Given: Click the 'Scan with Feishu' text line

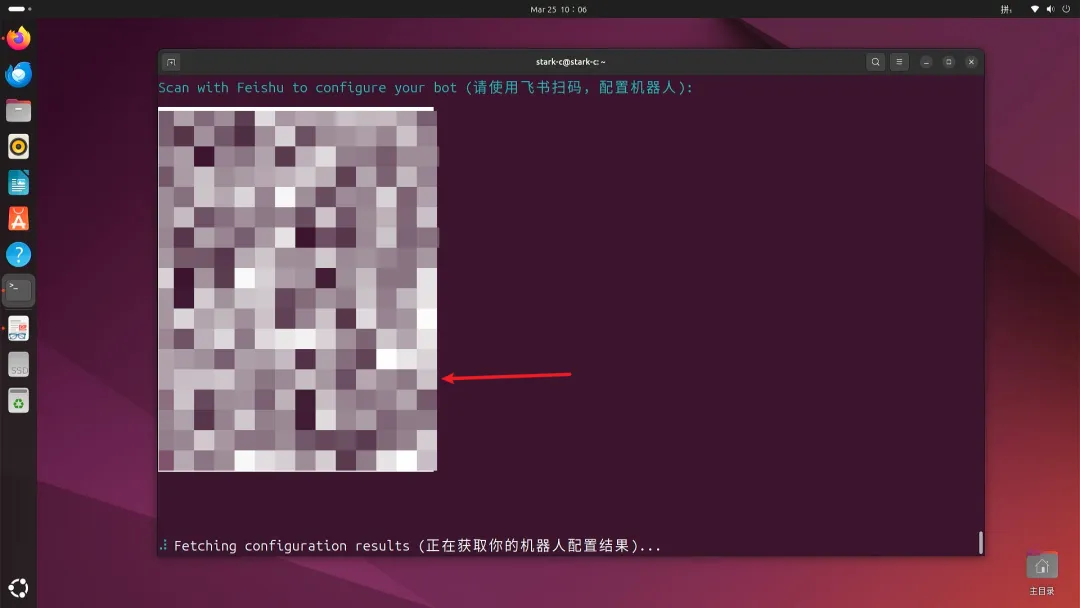Looking at the screenshot, I should (x=426, y=87).
